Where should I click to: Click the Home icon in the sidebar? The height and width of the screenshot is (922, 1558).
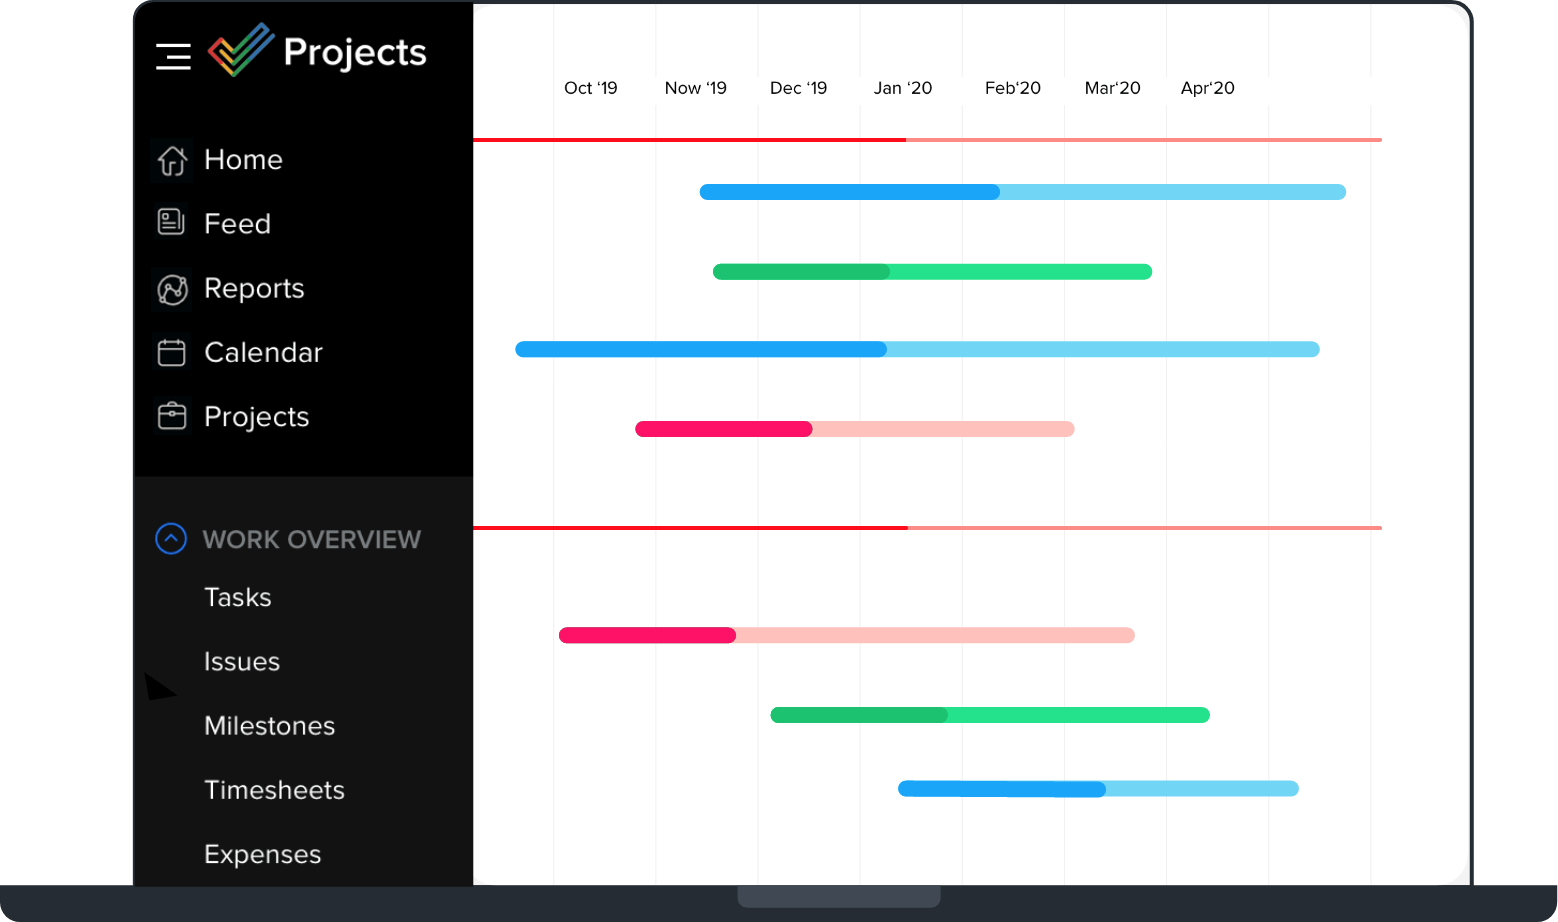coord(172,160)
